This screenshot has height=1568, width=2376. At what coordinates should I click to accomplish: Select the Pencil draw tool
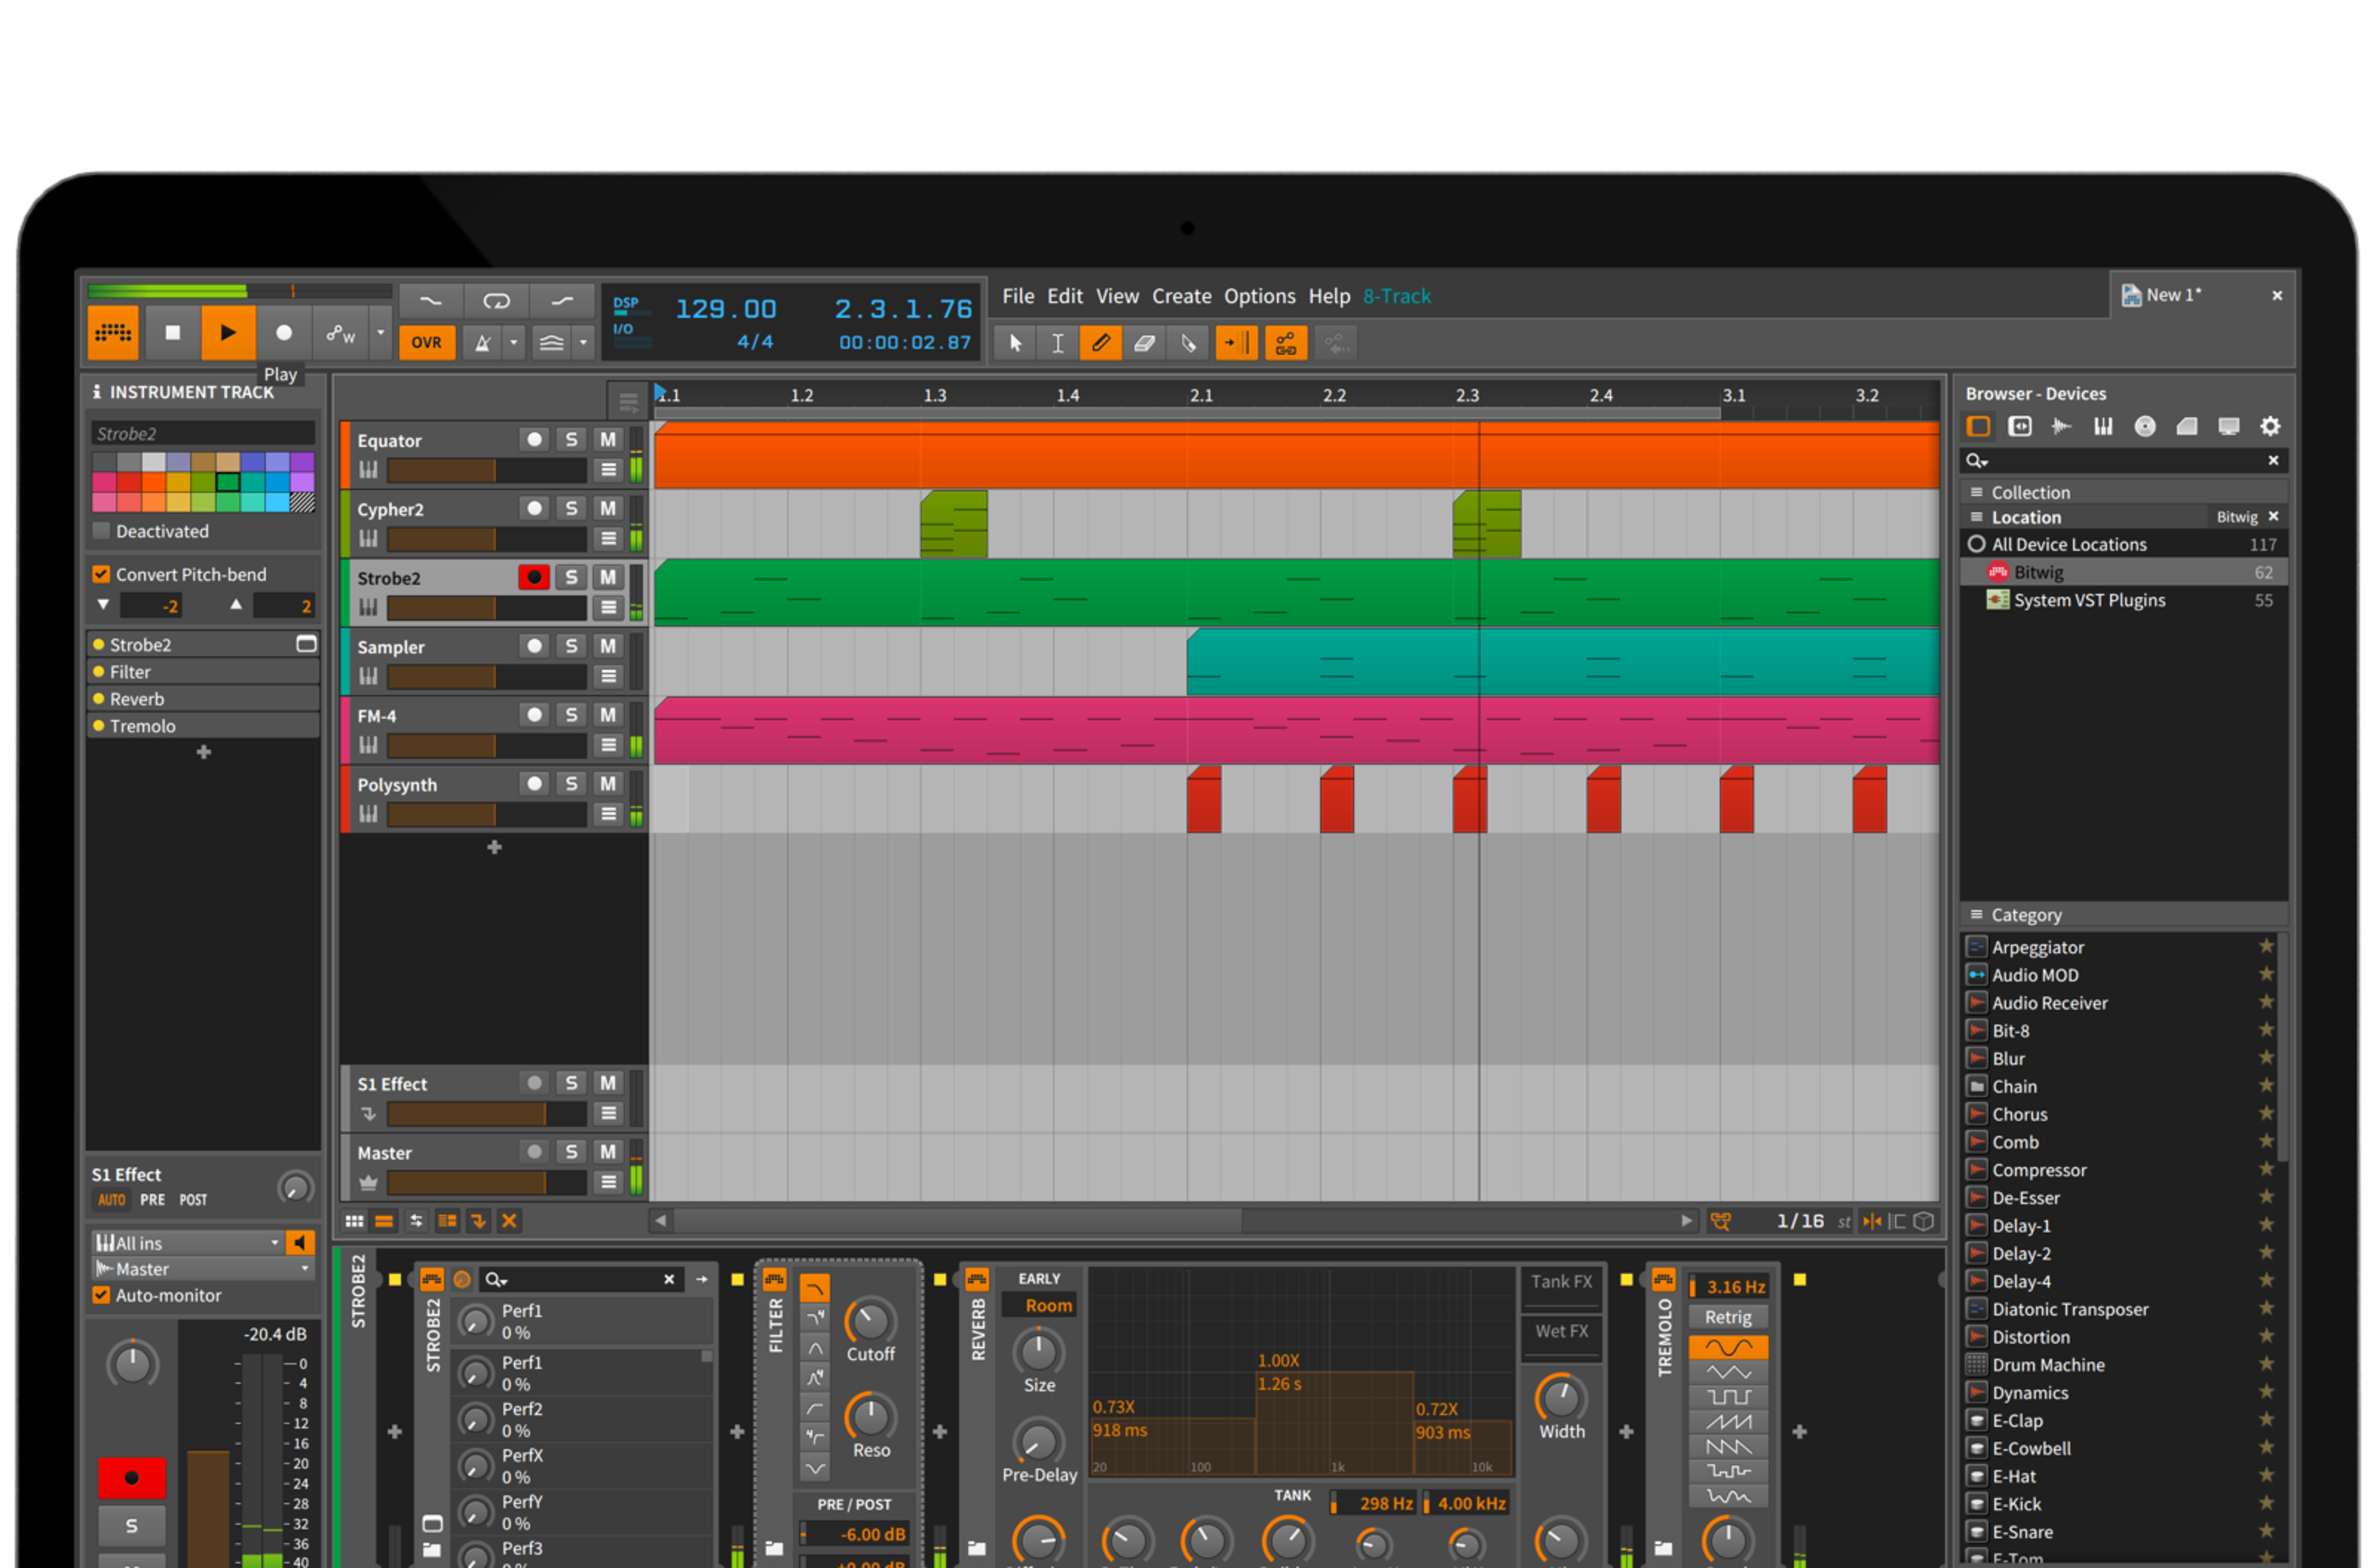point(1100,344)
